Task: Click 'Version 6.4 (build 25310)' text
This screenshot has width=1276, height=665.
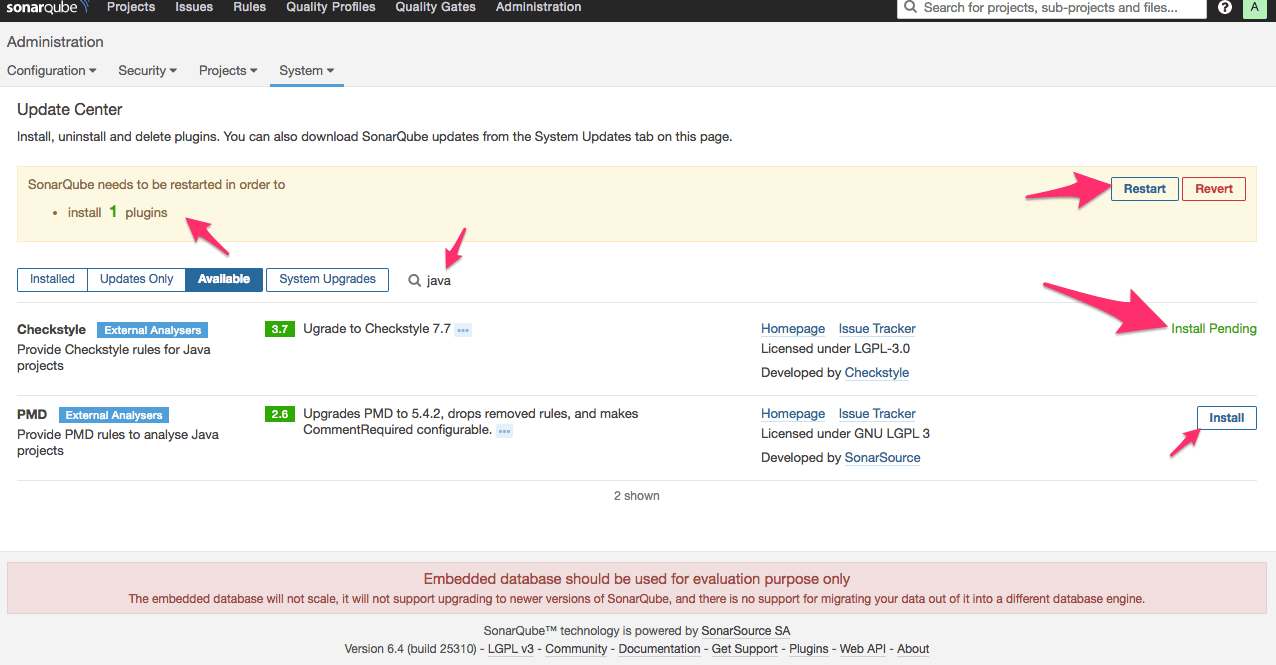Action: tap(410, 649)
